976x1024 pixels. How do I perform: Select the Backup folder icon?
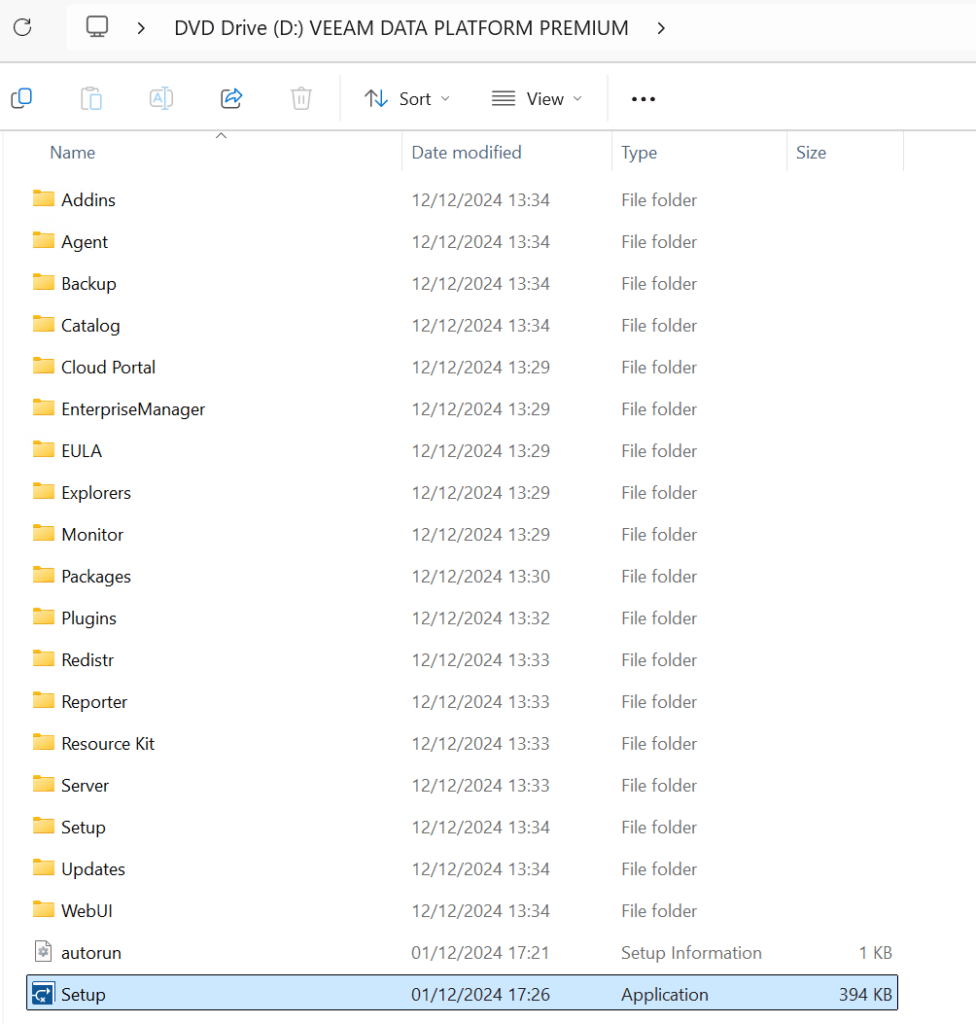(x=44, y=282)
